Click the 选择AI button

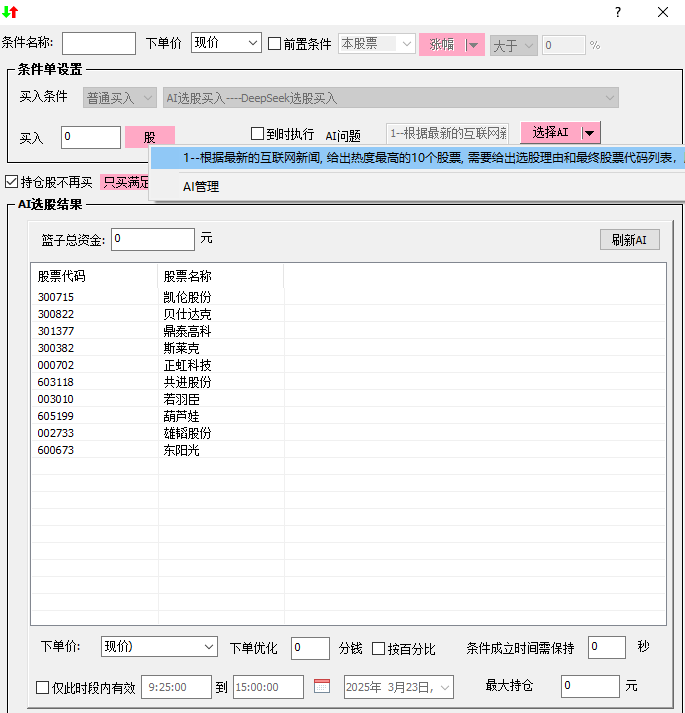pyautogui.click(x=550, y=133)
